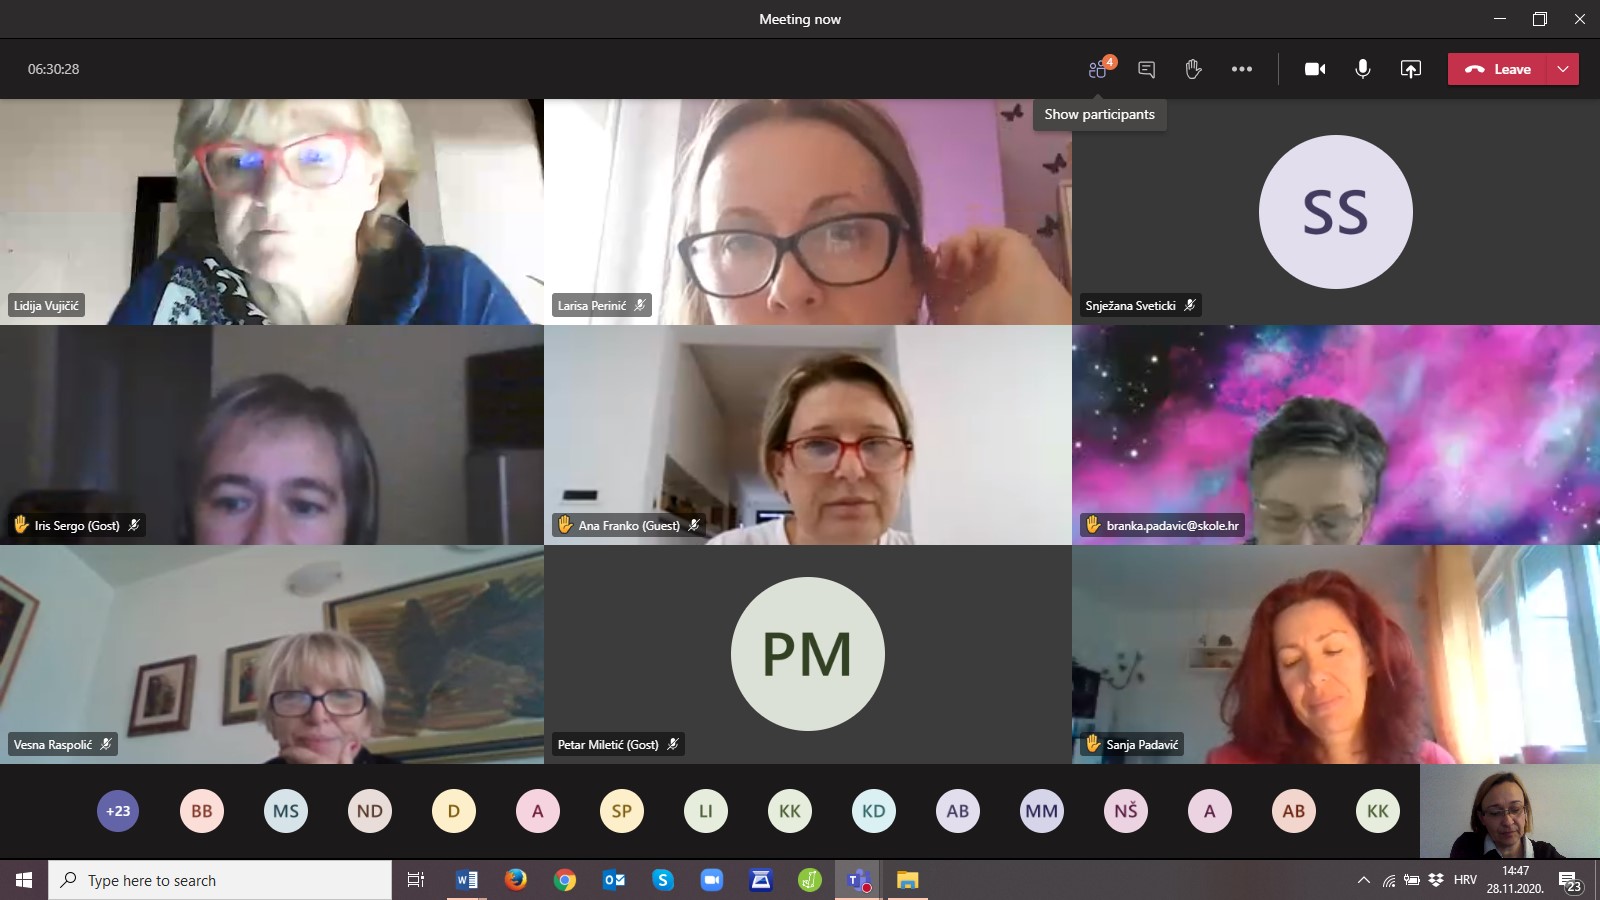Click the taskbar search box
Screen dimensions: 1600x900
[220, 880]
